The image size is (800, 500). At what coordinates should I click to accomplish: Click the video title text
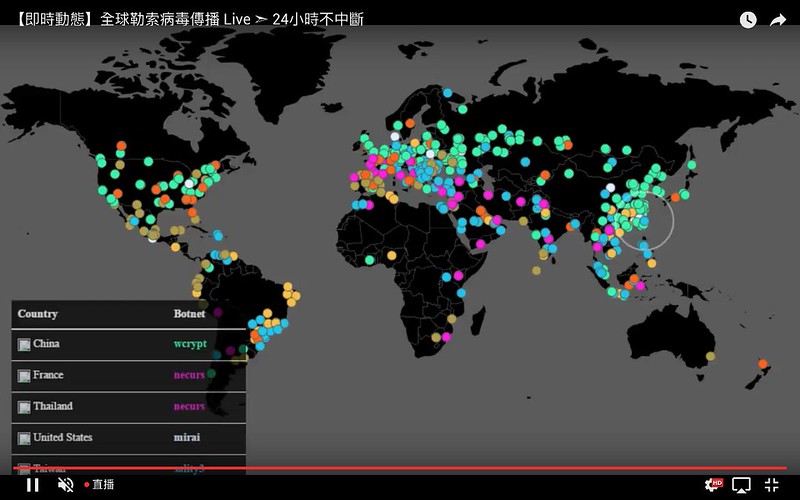[189, 19]
